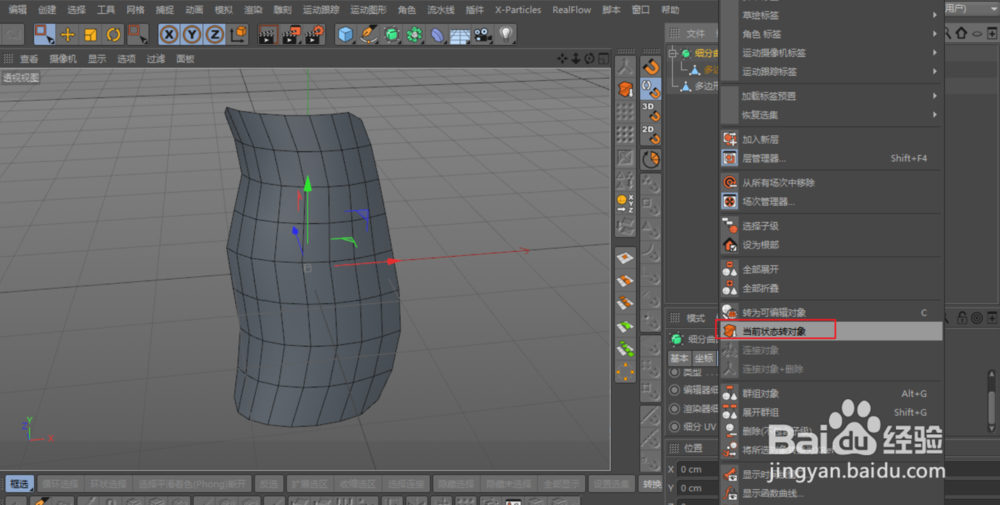Screen dimensions: 1000x505
Task: Click the 框选 selection button
Action: [19, 484]
